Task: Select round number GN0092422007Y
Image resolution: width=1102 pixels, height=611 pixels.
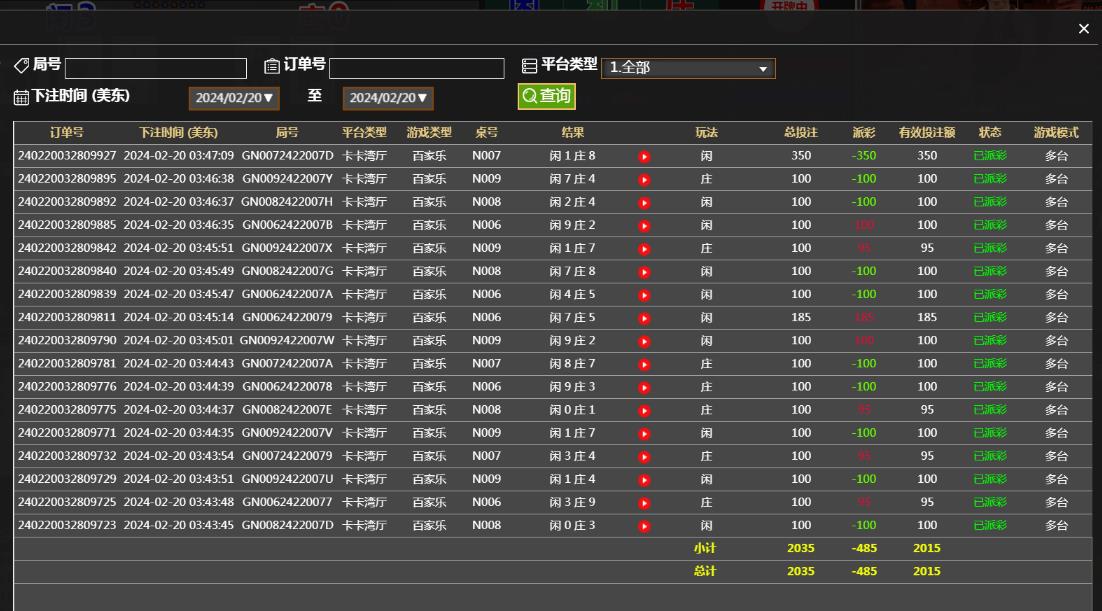Action: (x=287, y=179)
